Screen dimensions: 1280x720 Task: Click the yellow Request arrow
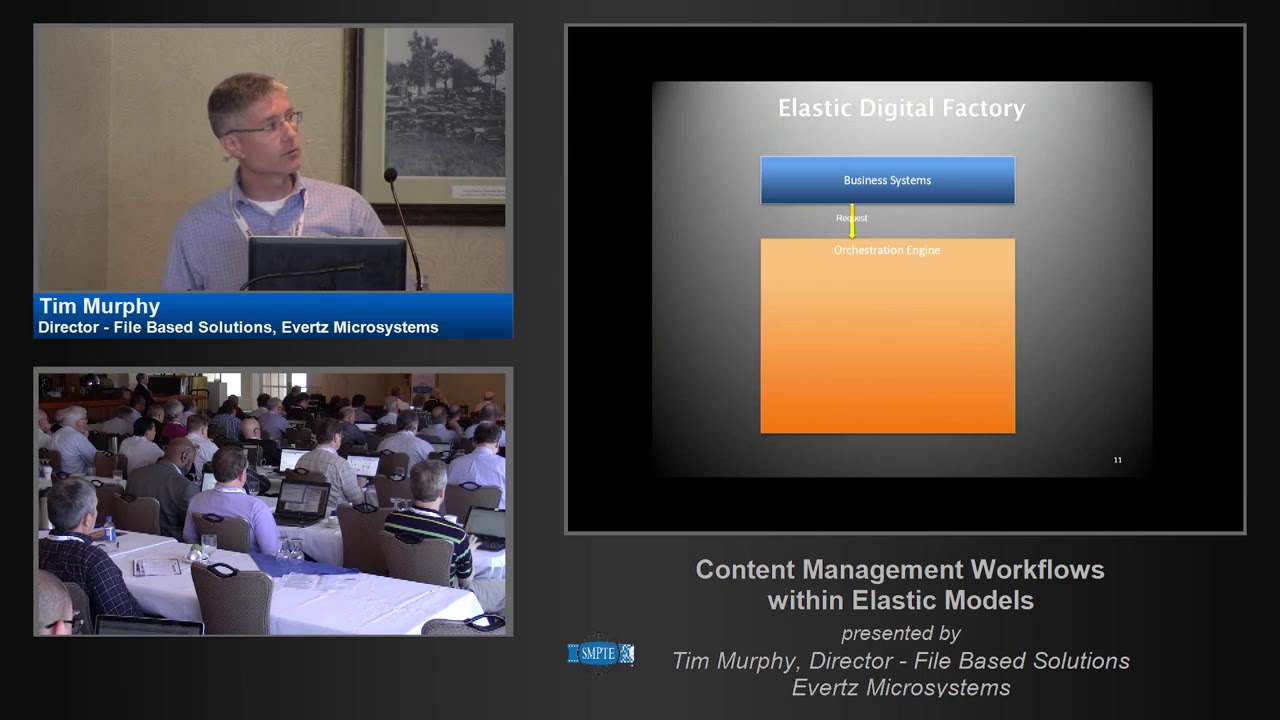tap(852, 221)
